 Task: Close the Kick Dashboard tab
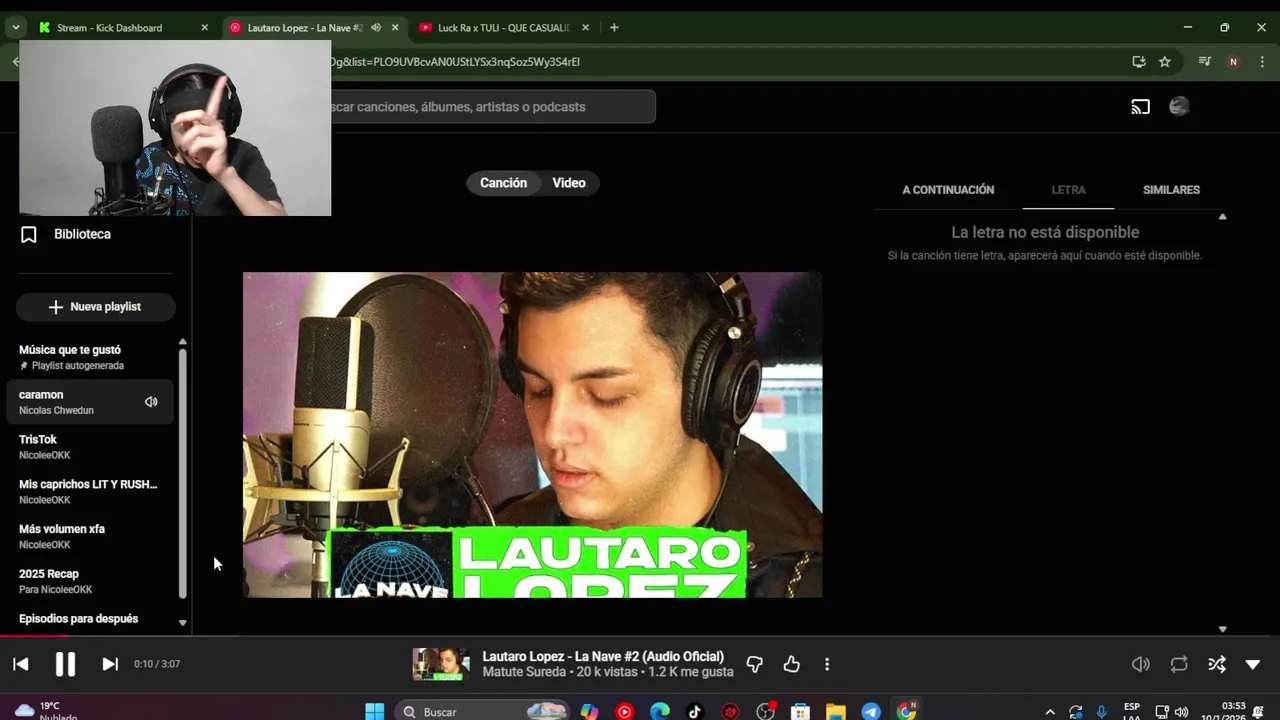(204, 28)
